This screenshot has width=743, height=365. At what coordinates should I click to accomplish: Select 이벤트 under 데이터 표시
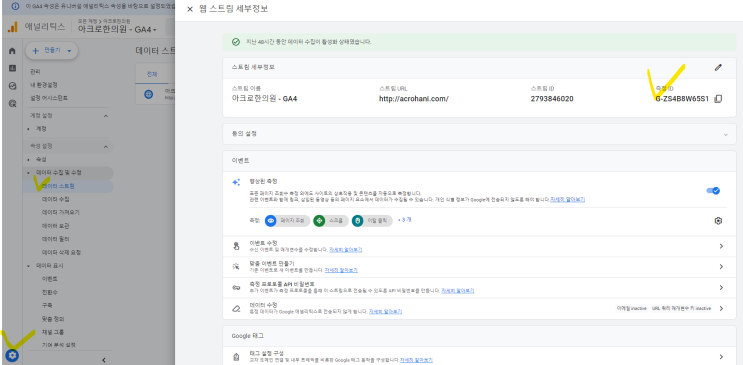[x=50, y=279]
